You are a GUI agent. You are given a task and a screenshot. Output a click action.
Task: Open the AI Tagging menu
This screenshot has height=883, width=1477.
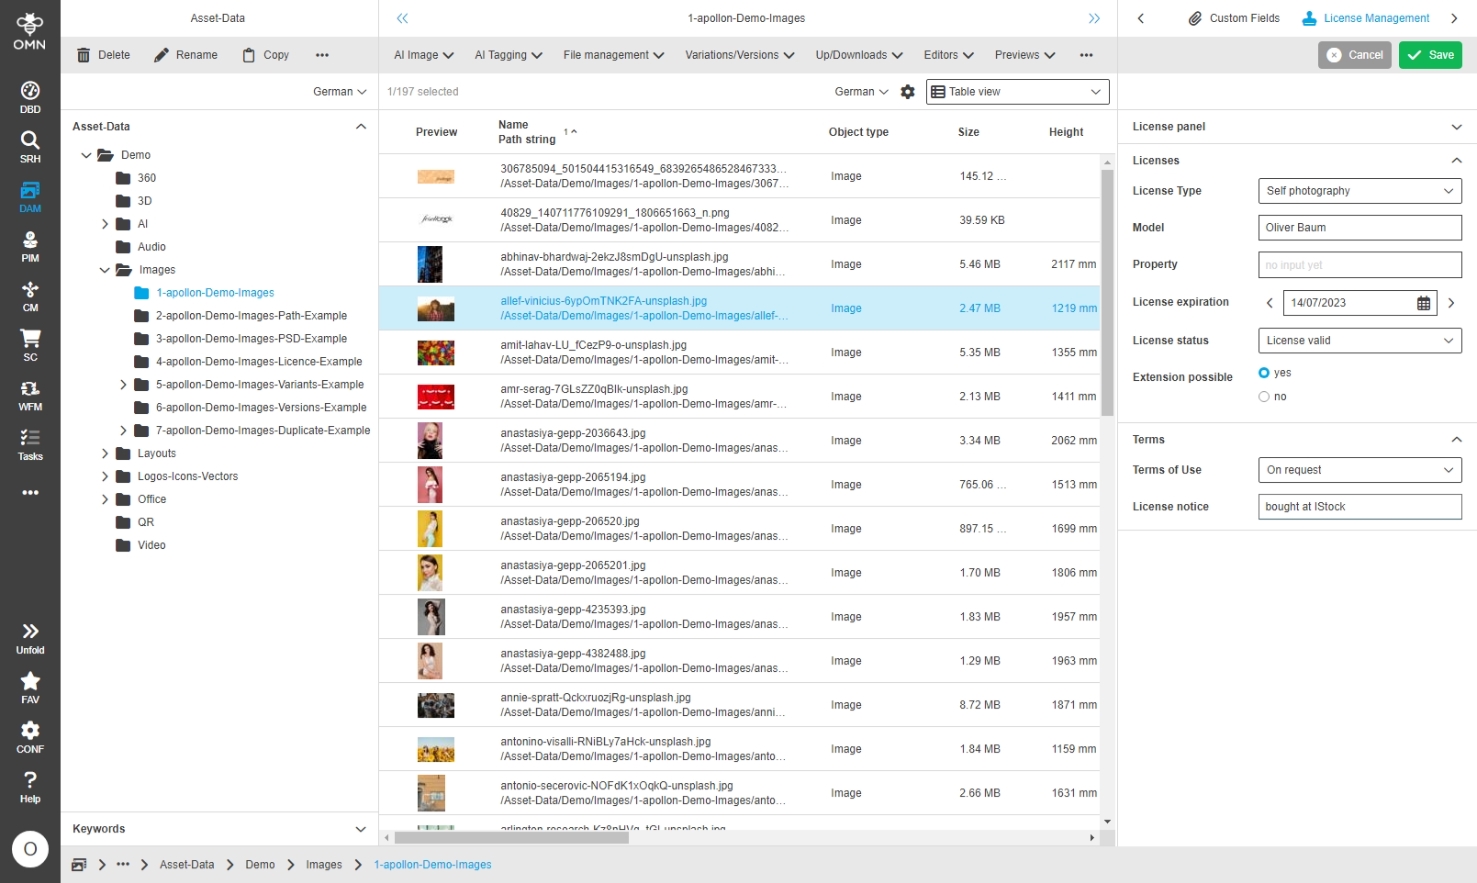(508, 55)
